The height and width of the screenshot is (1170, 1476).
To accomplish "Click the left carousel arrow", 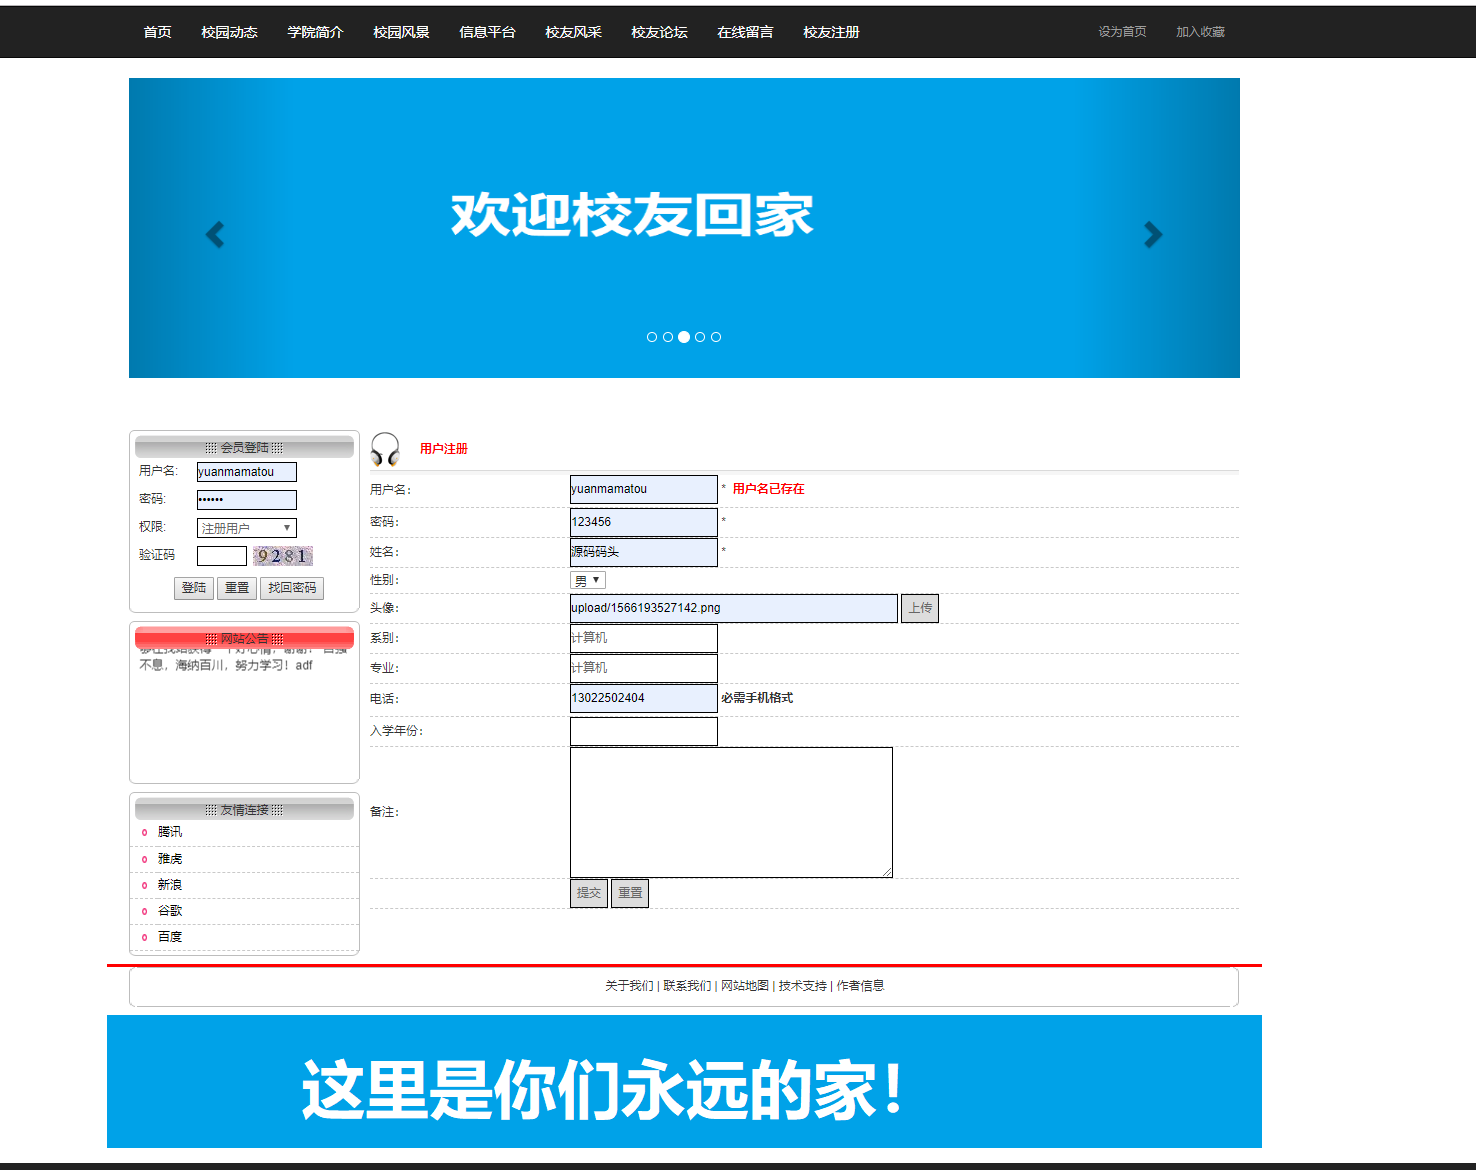I will [x=214, y=234].
